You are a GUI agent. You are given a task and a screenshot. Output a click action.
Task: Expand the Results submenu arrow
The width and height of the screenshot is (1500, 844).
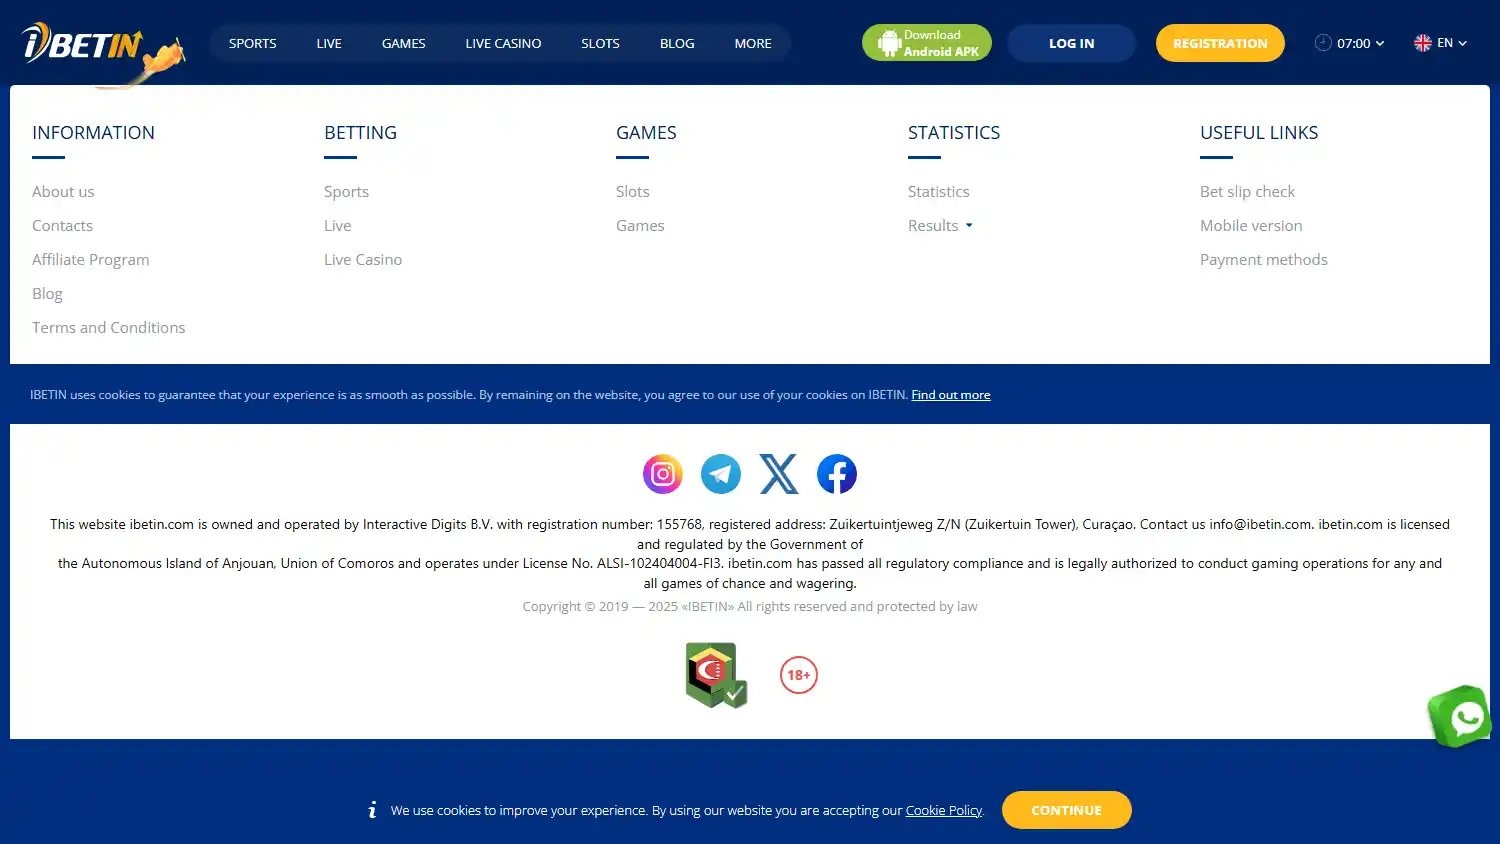tap(969, 226)
